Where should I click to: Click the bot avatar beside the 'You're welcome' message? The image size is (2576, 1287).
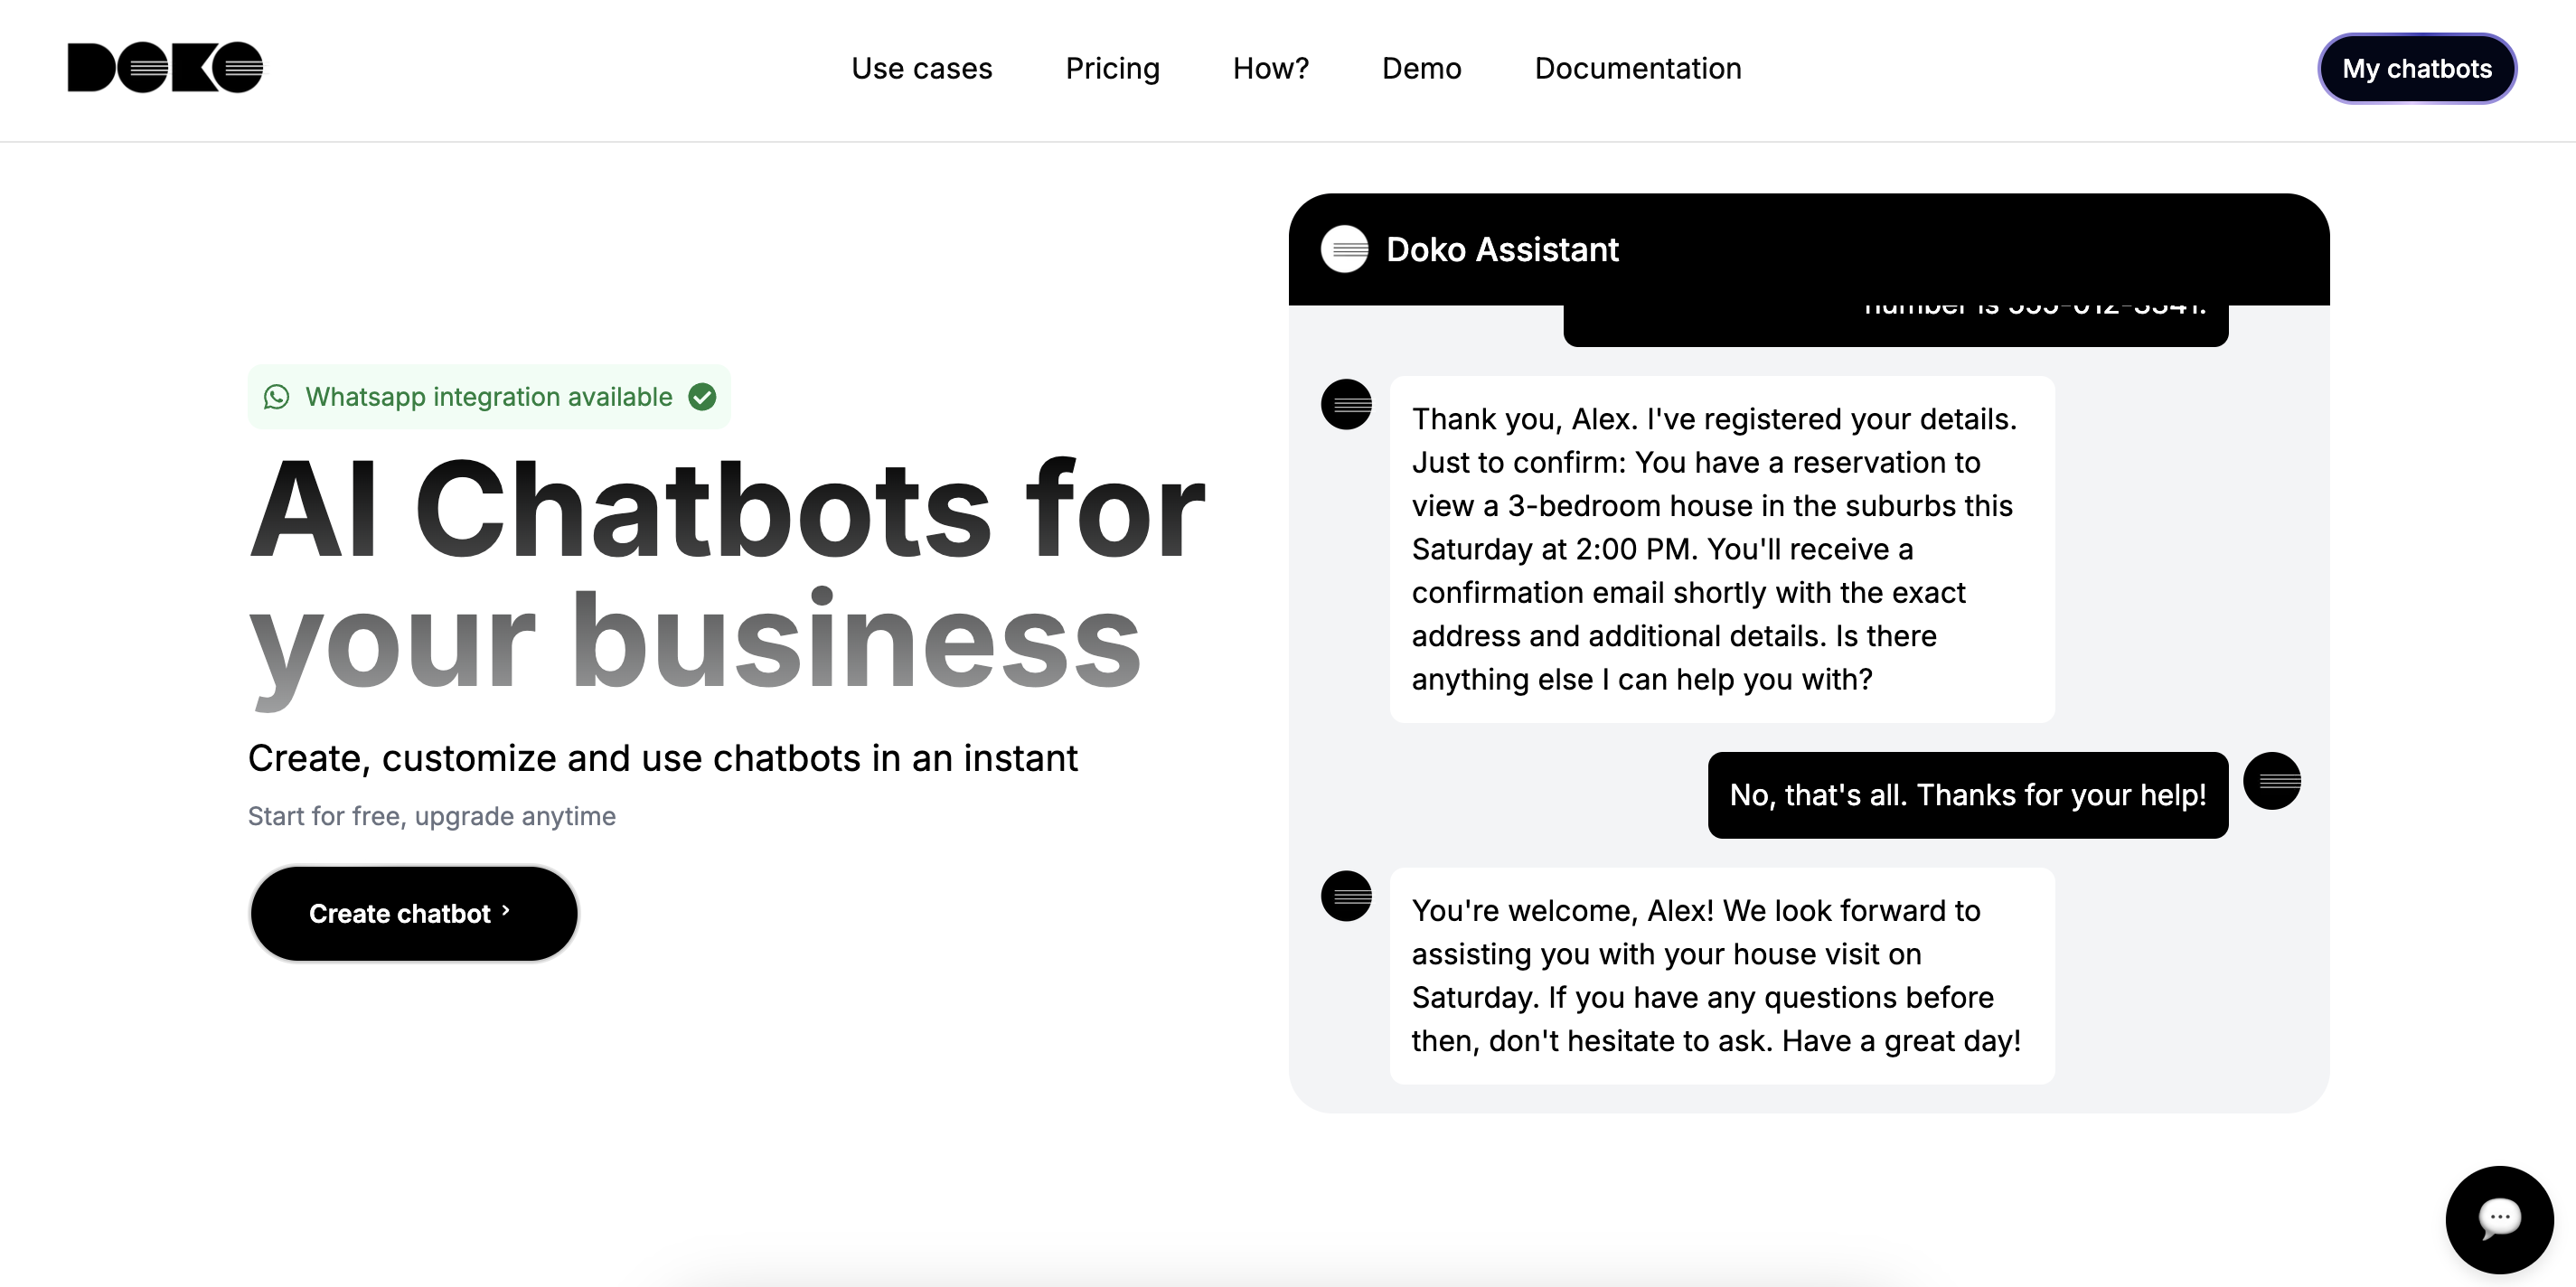tap(1346, 895)
